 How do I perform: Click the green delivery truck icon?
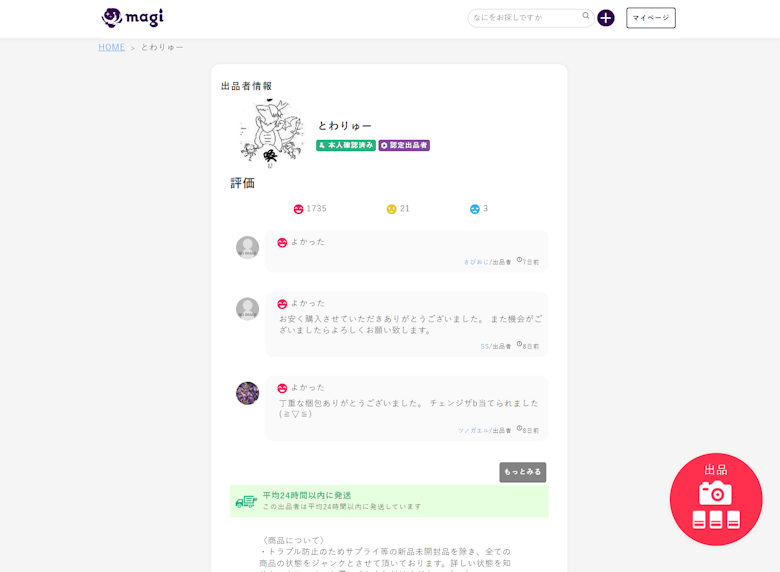(x=246, y=501)
